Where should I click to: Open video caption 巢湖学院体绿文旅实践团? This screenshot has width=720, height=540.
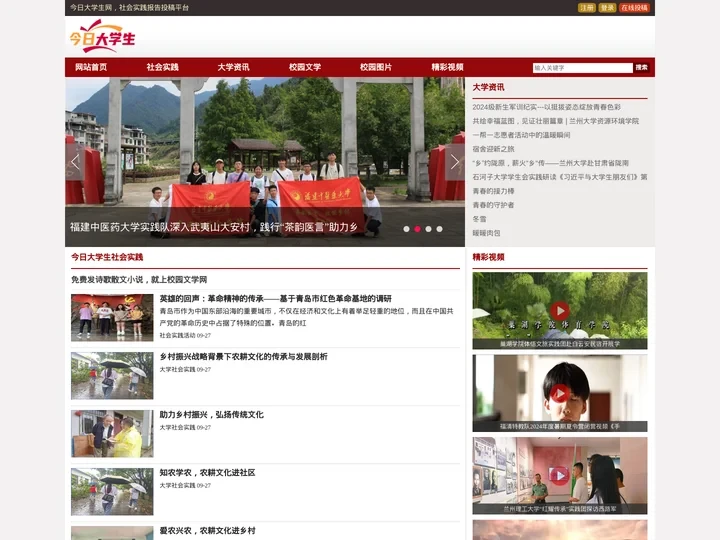tap(560, 344)
